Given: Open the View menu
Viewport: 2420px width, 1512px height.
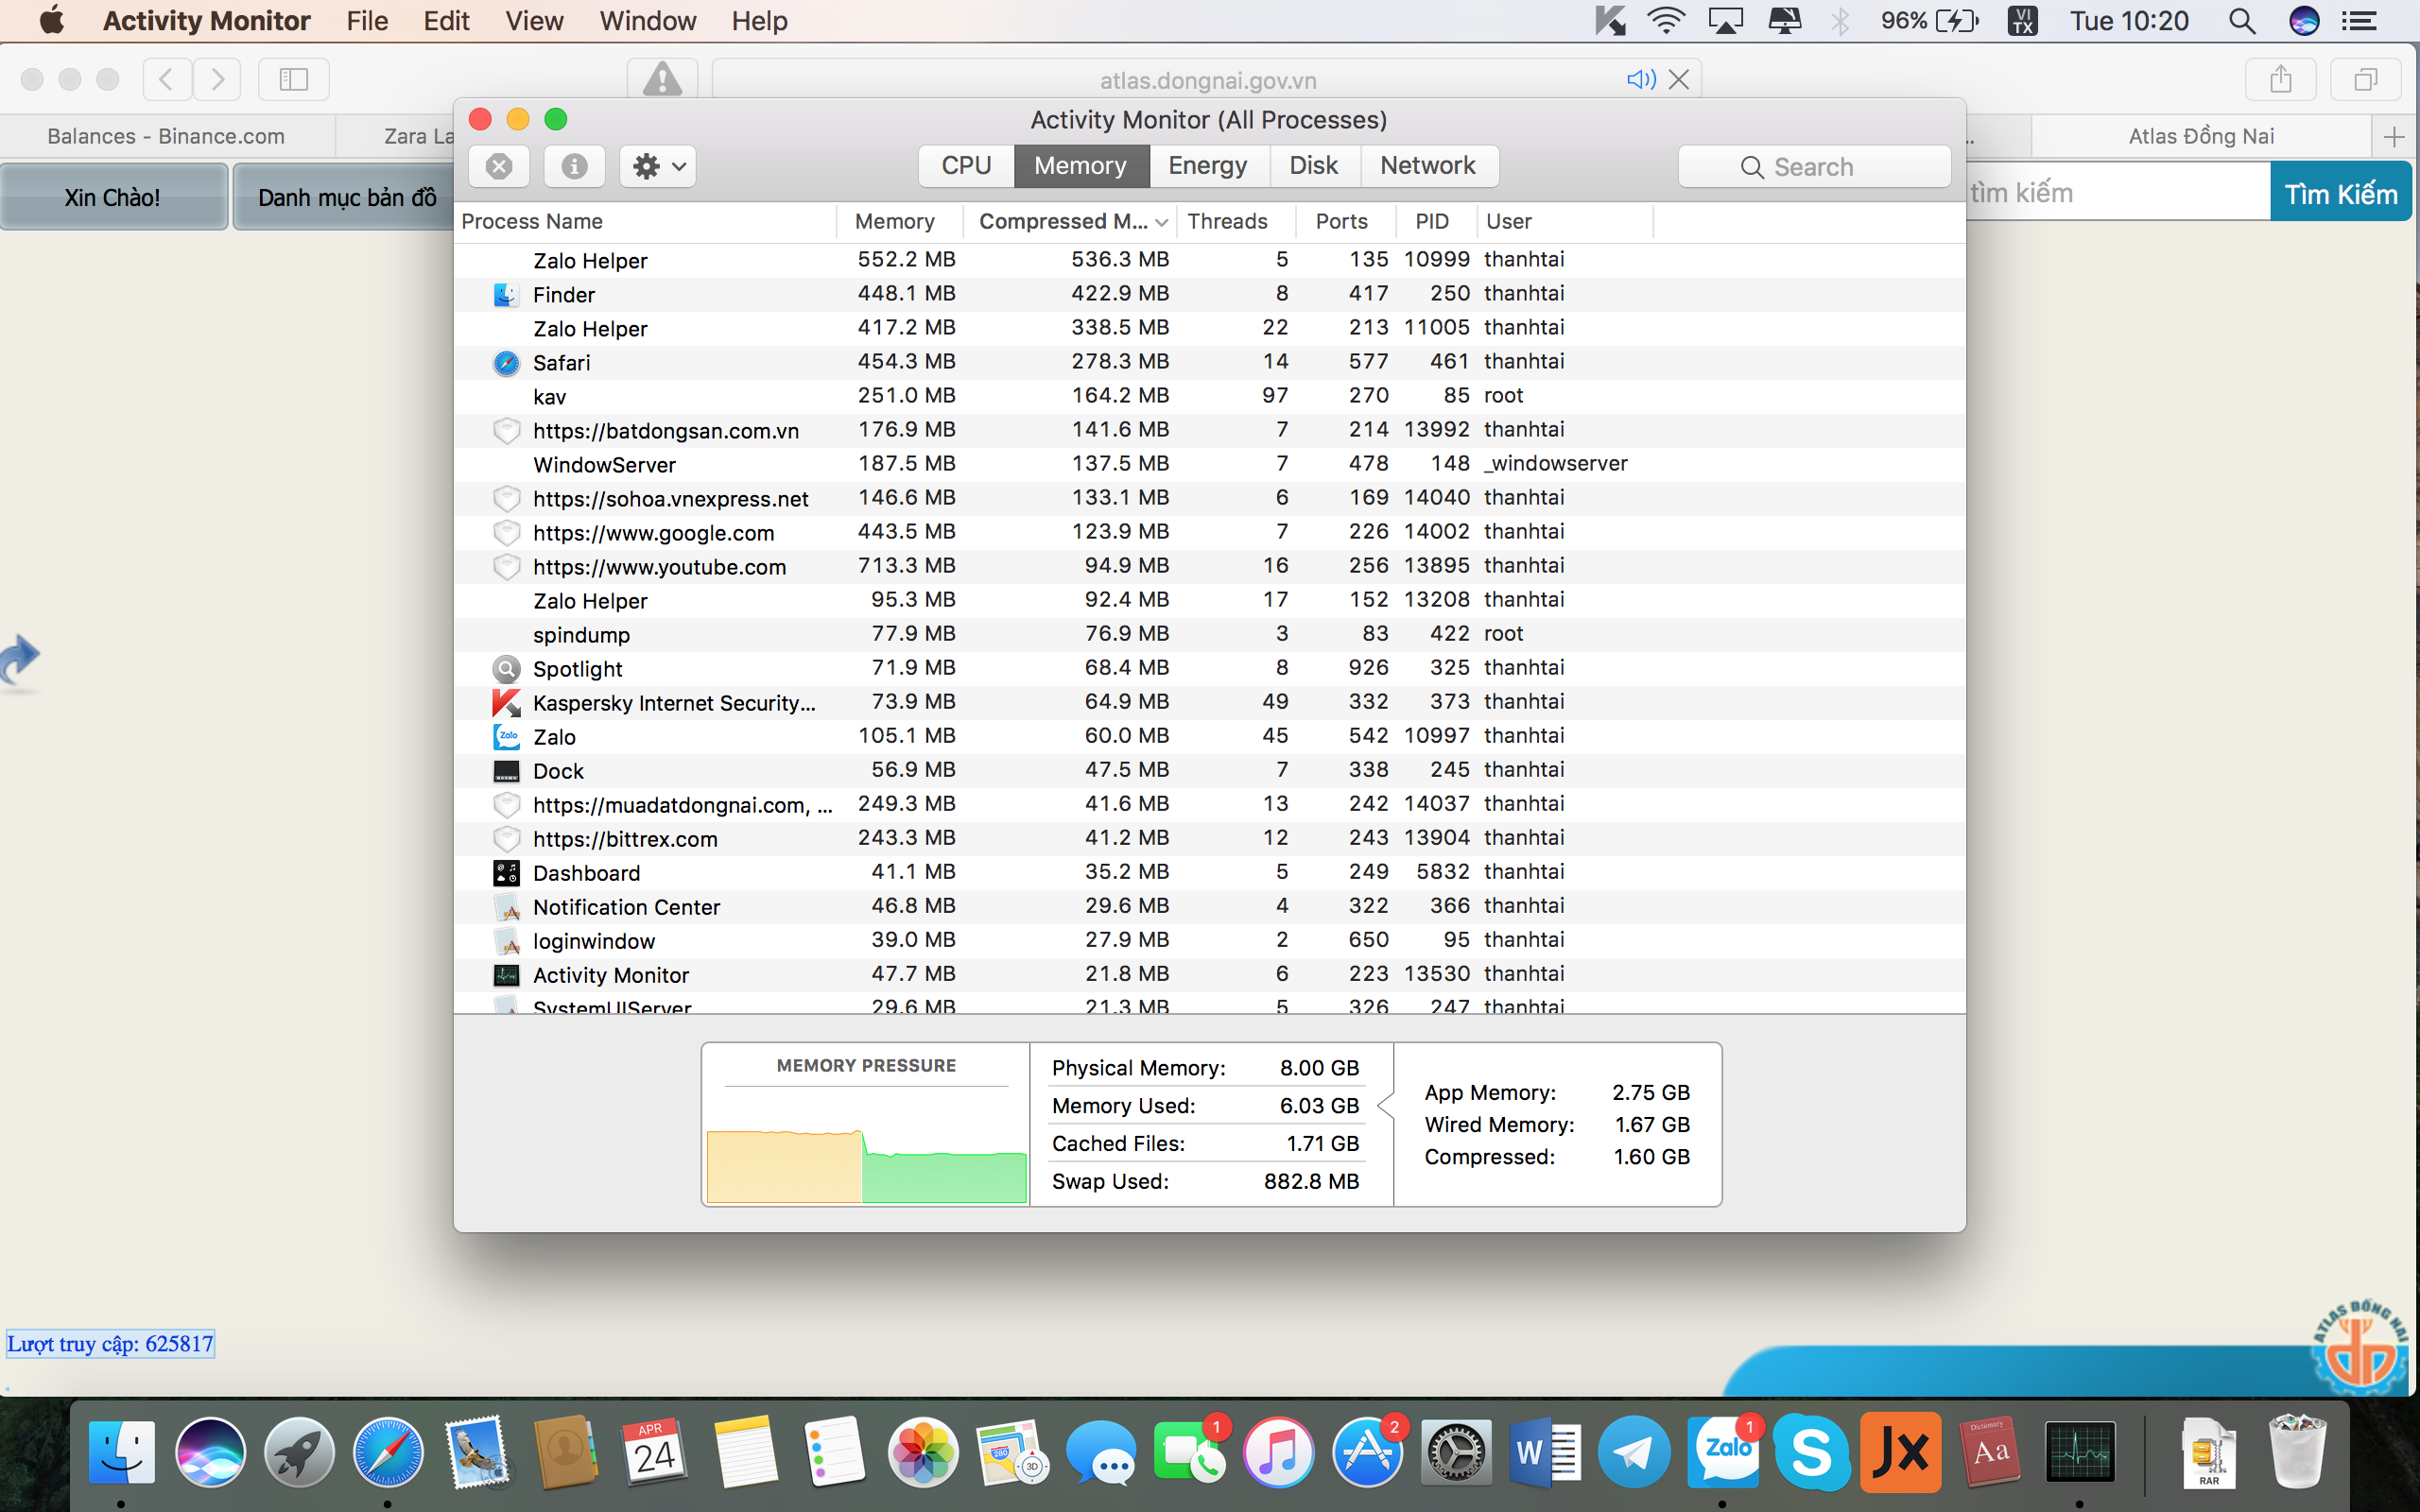Looking at the screenshot, I should coord(534,21).
